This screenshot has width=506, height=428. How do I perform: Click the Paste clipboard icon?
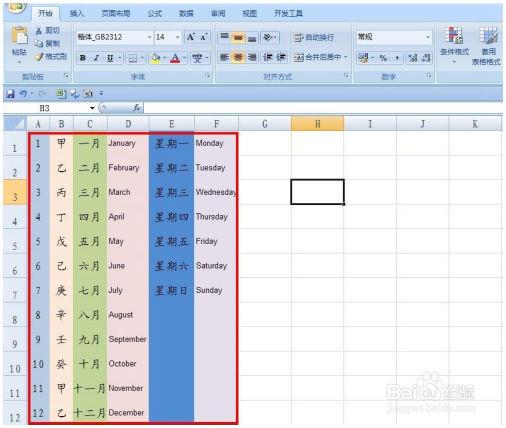(19, 36)
